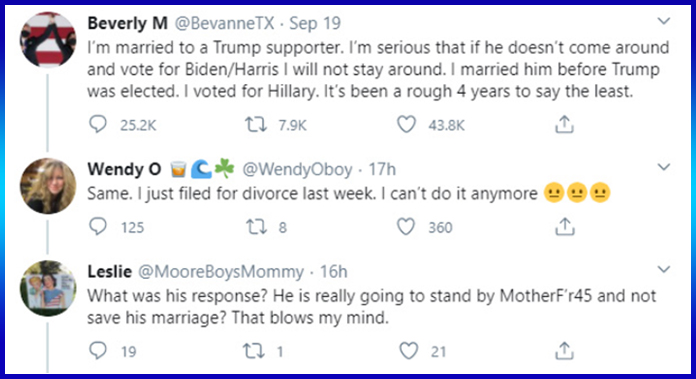This screenshot has height=379, width=696.
Task: Open the @MooreBoysMommy profile handle
Action: click(221, 272)
